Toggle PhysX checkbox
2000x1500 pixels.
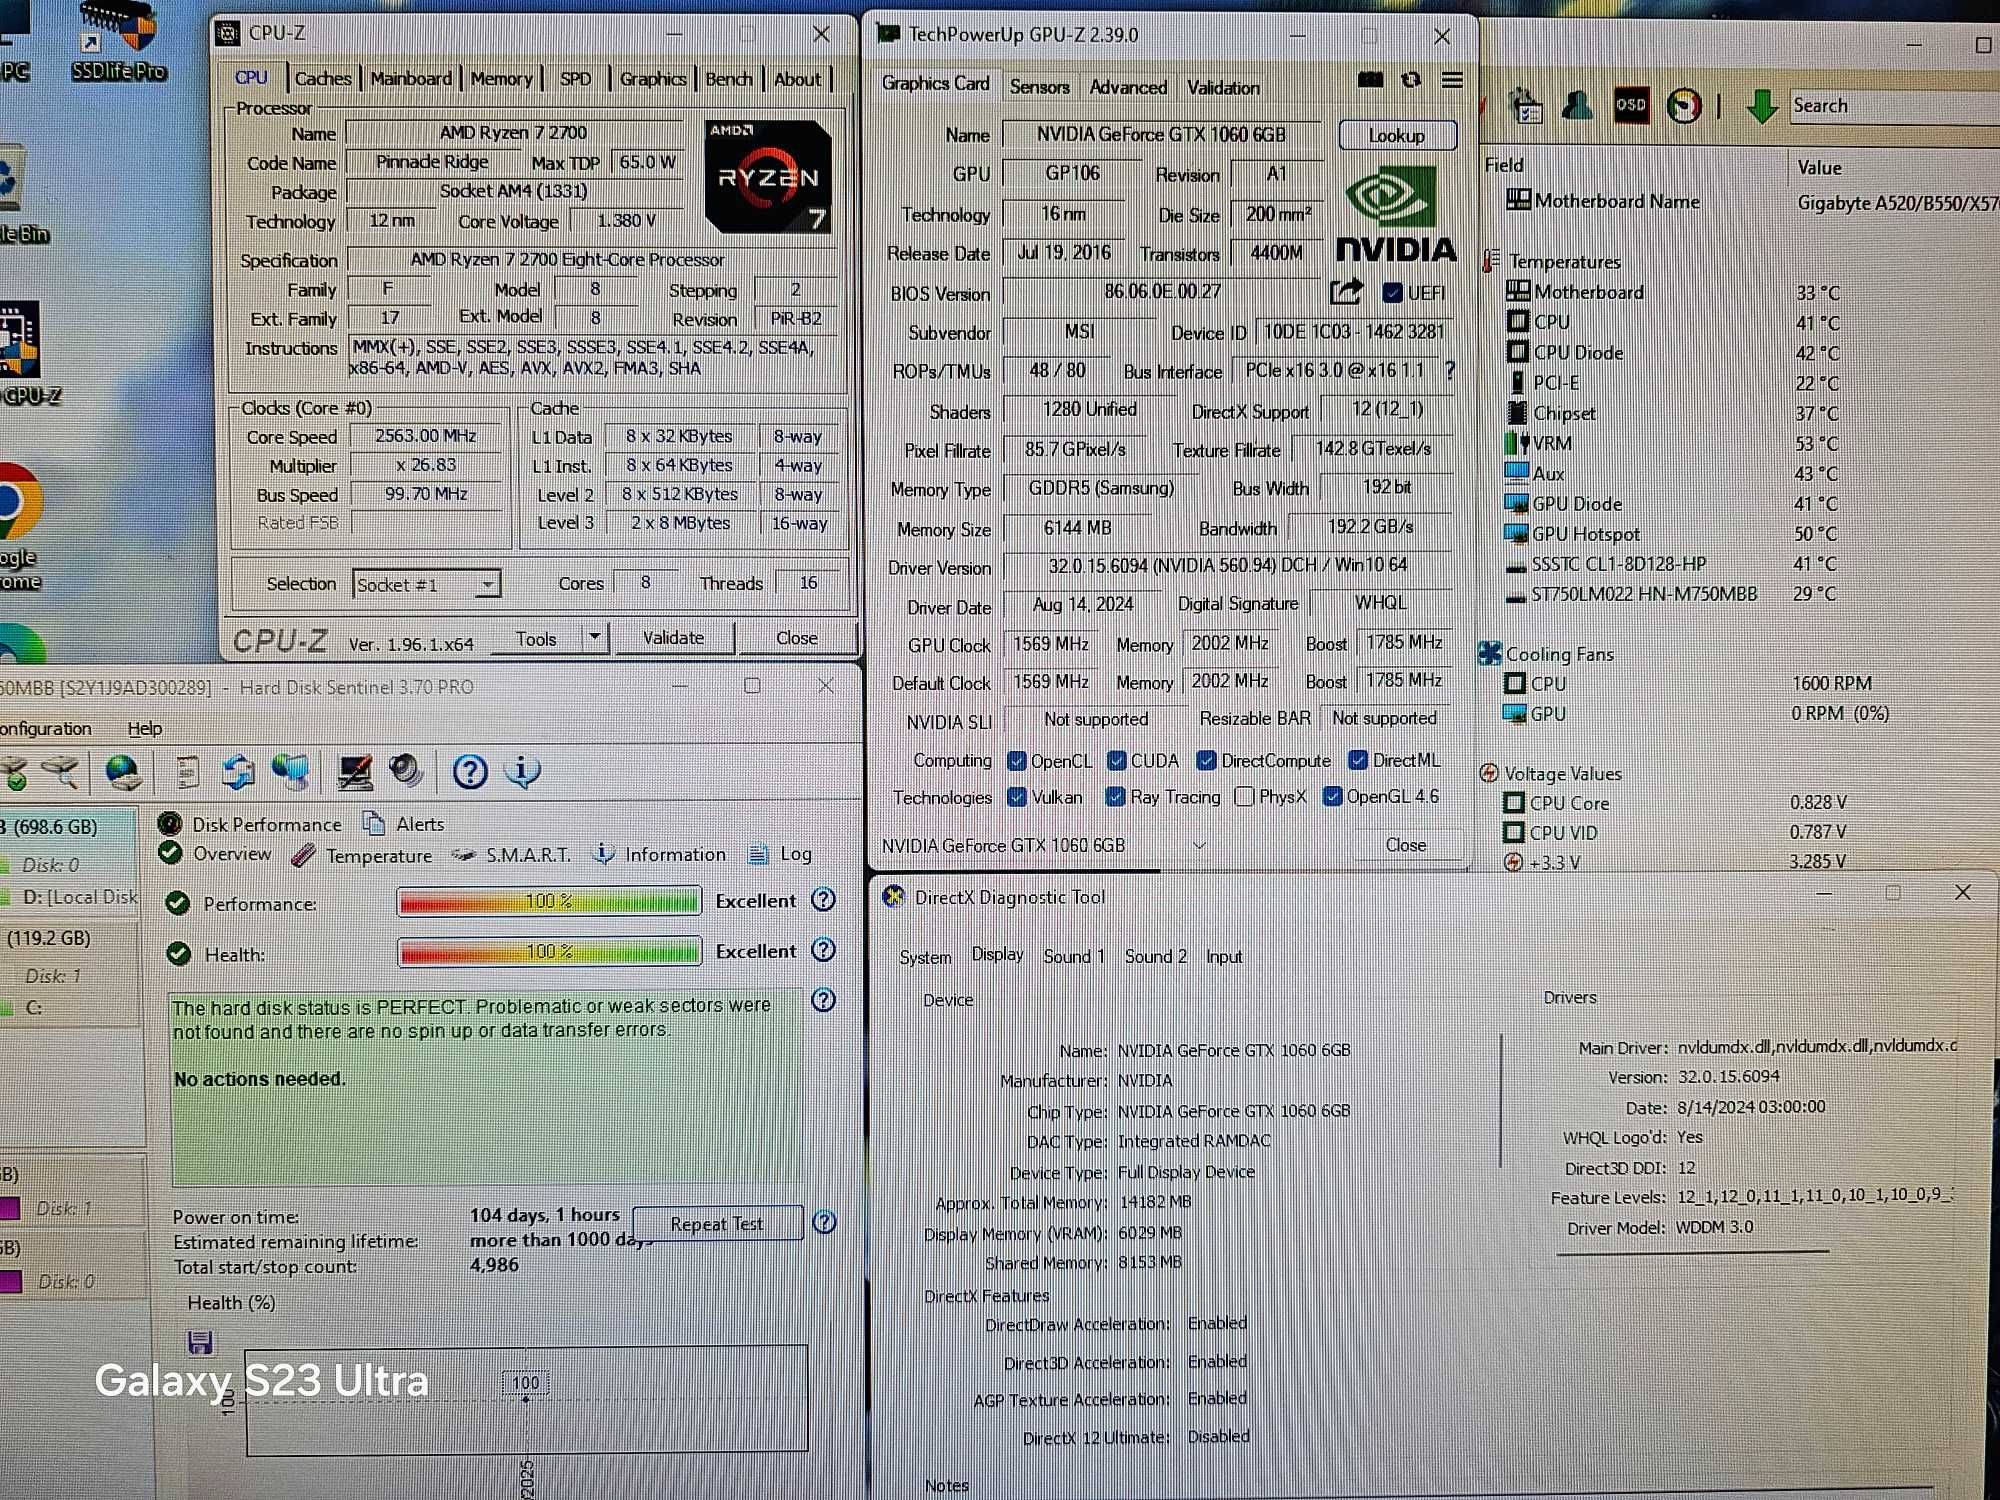click(x=1244, y=797)
